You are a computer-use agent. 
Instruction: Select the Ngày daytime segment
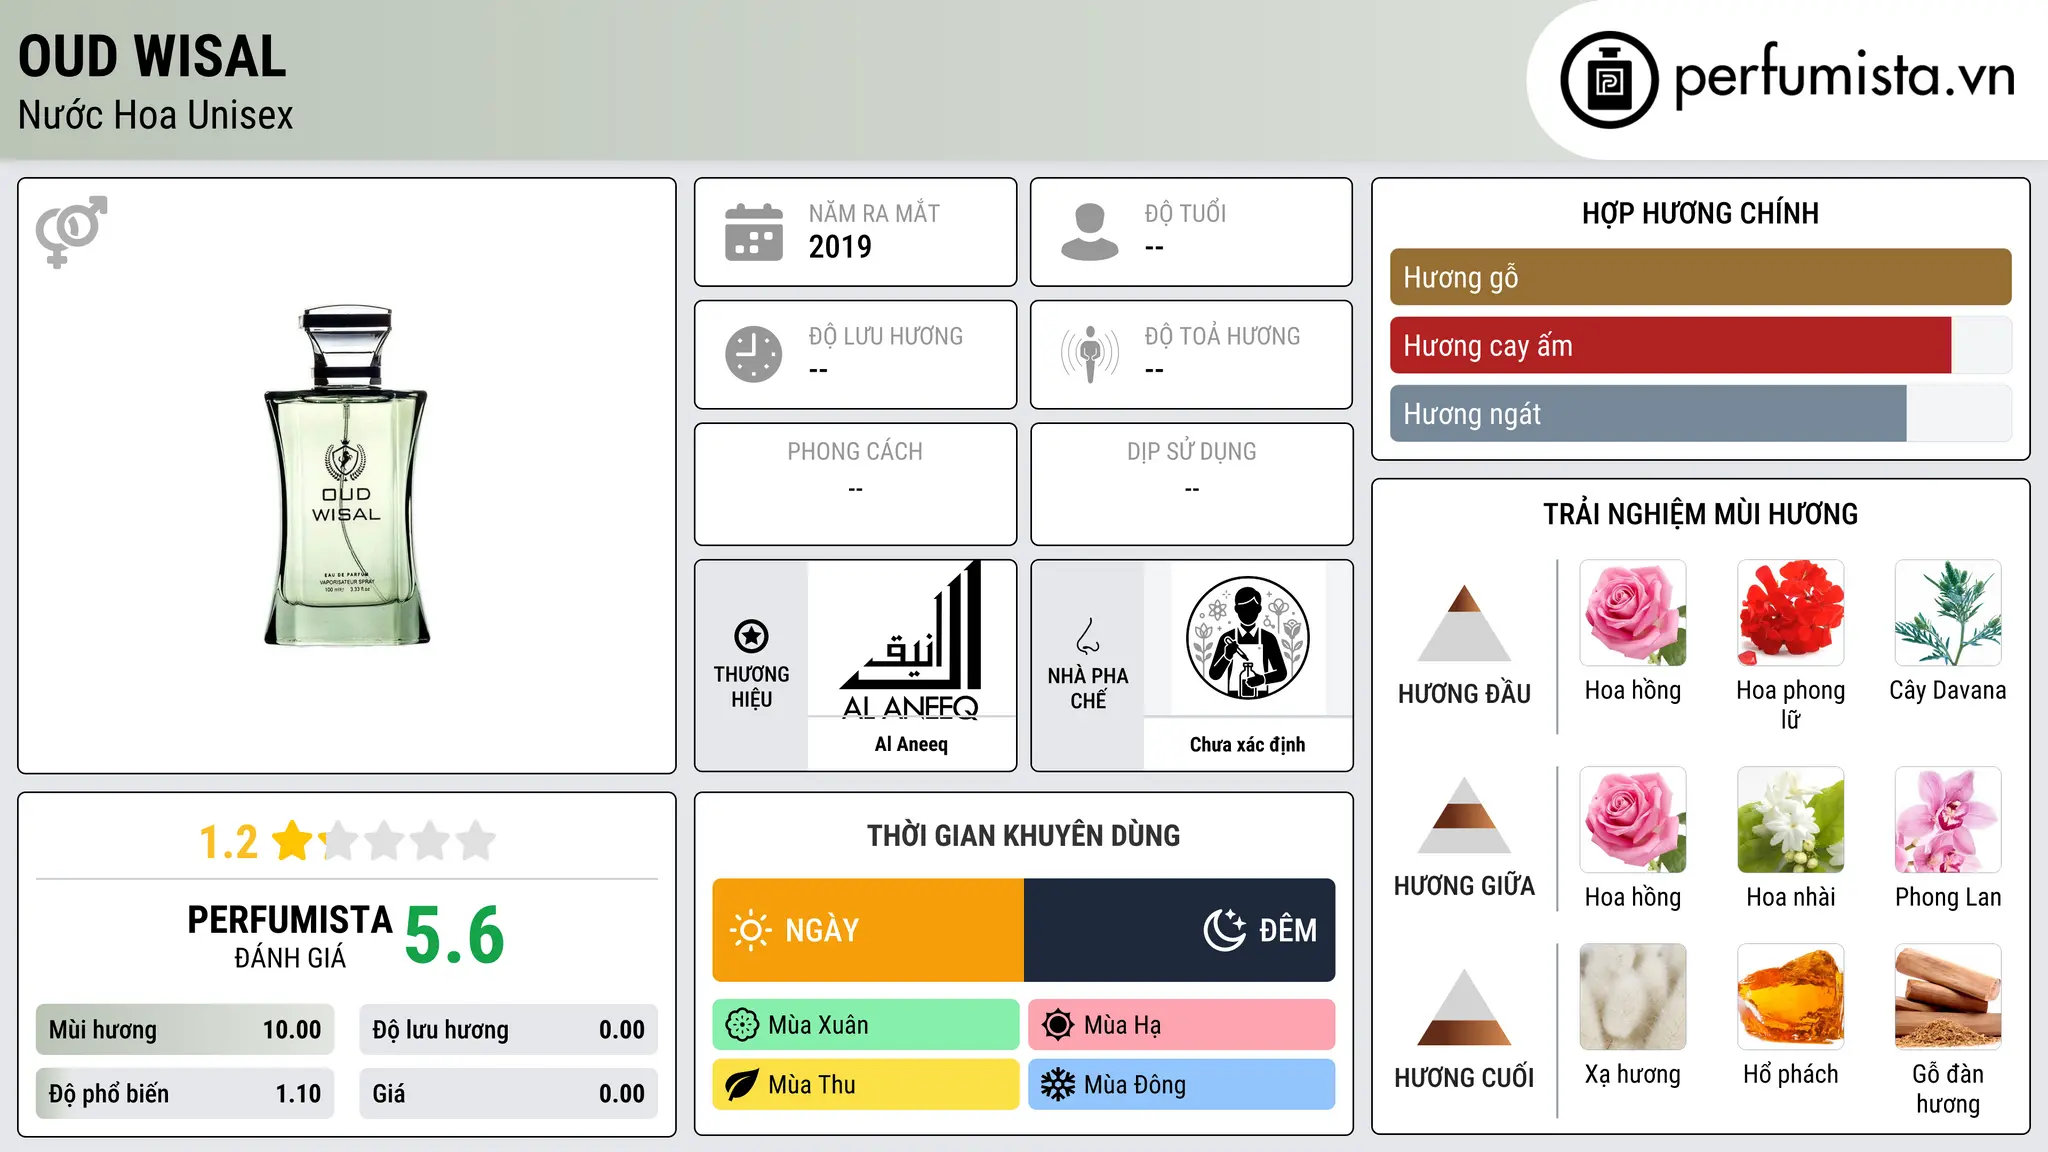(868, 930)
